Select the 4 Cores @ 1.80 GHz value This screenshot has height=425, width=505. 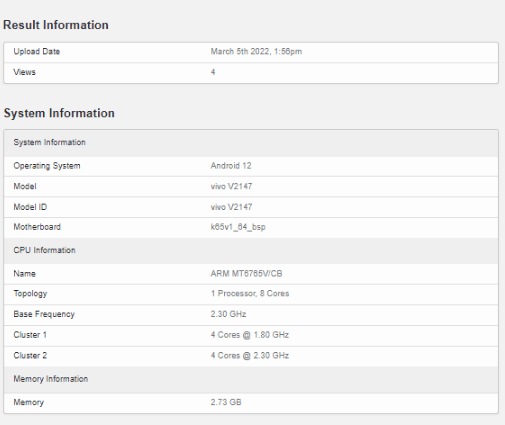(249, 335)
